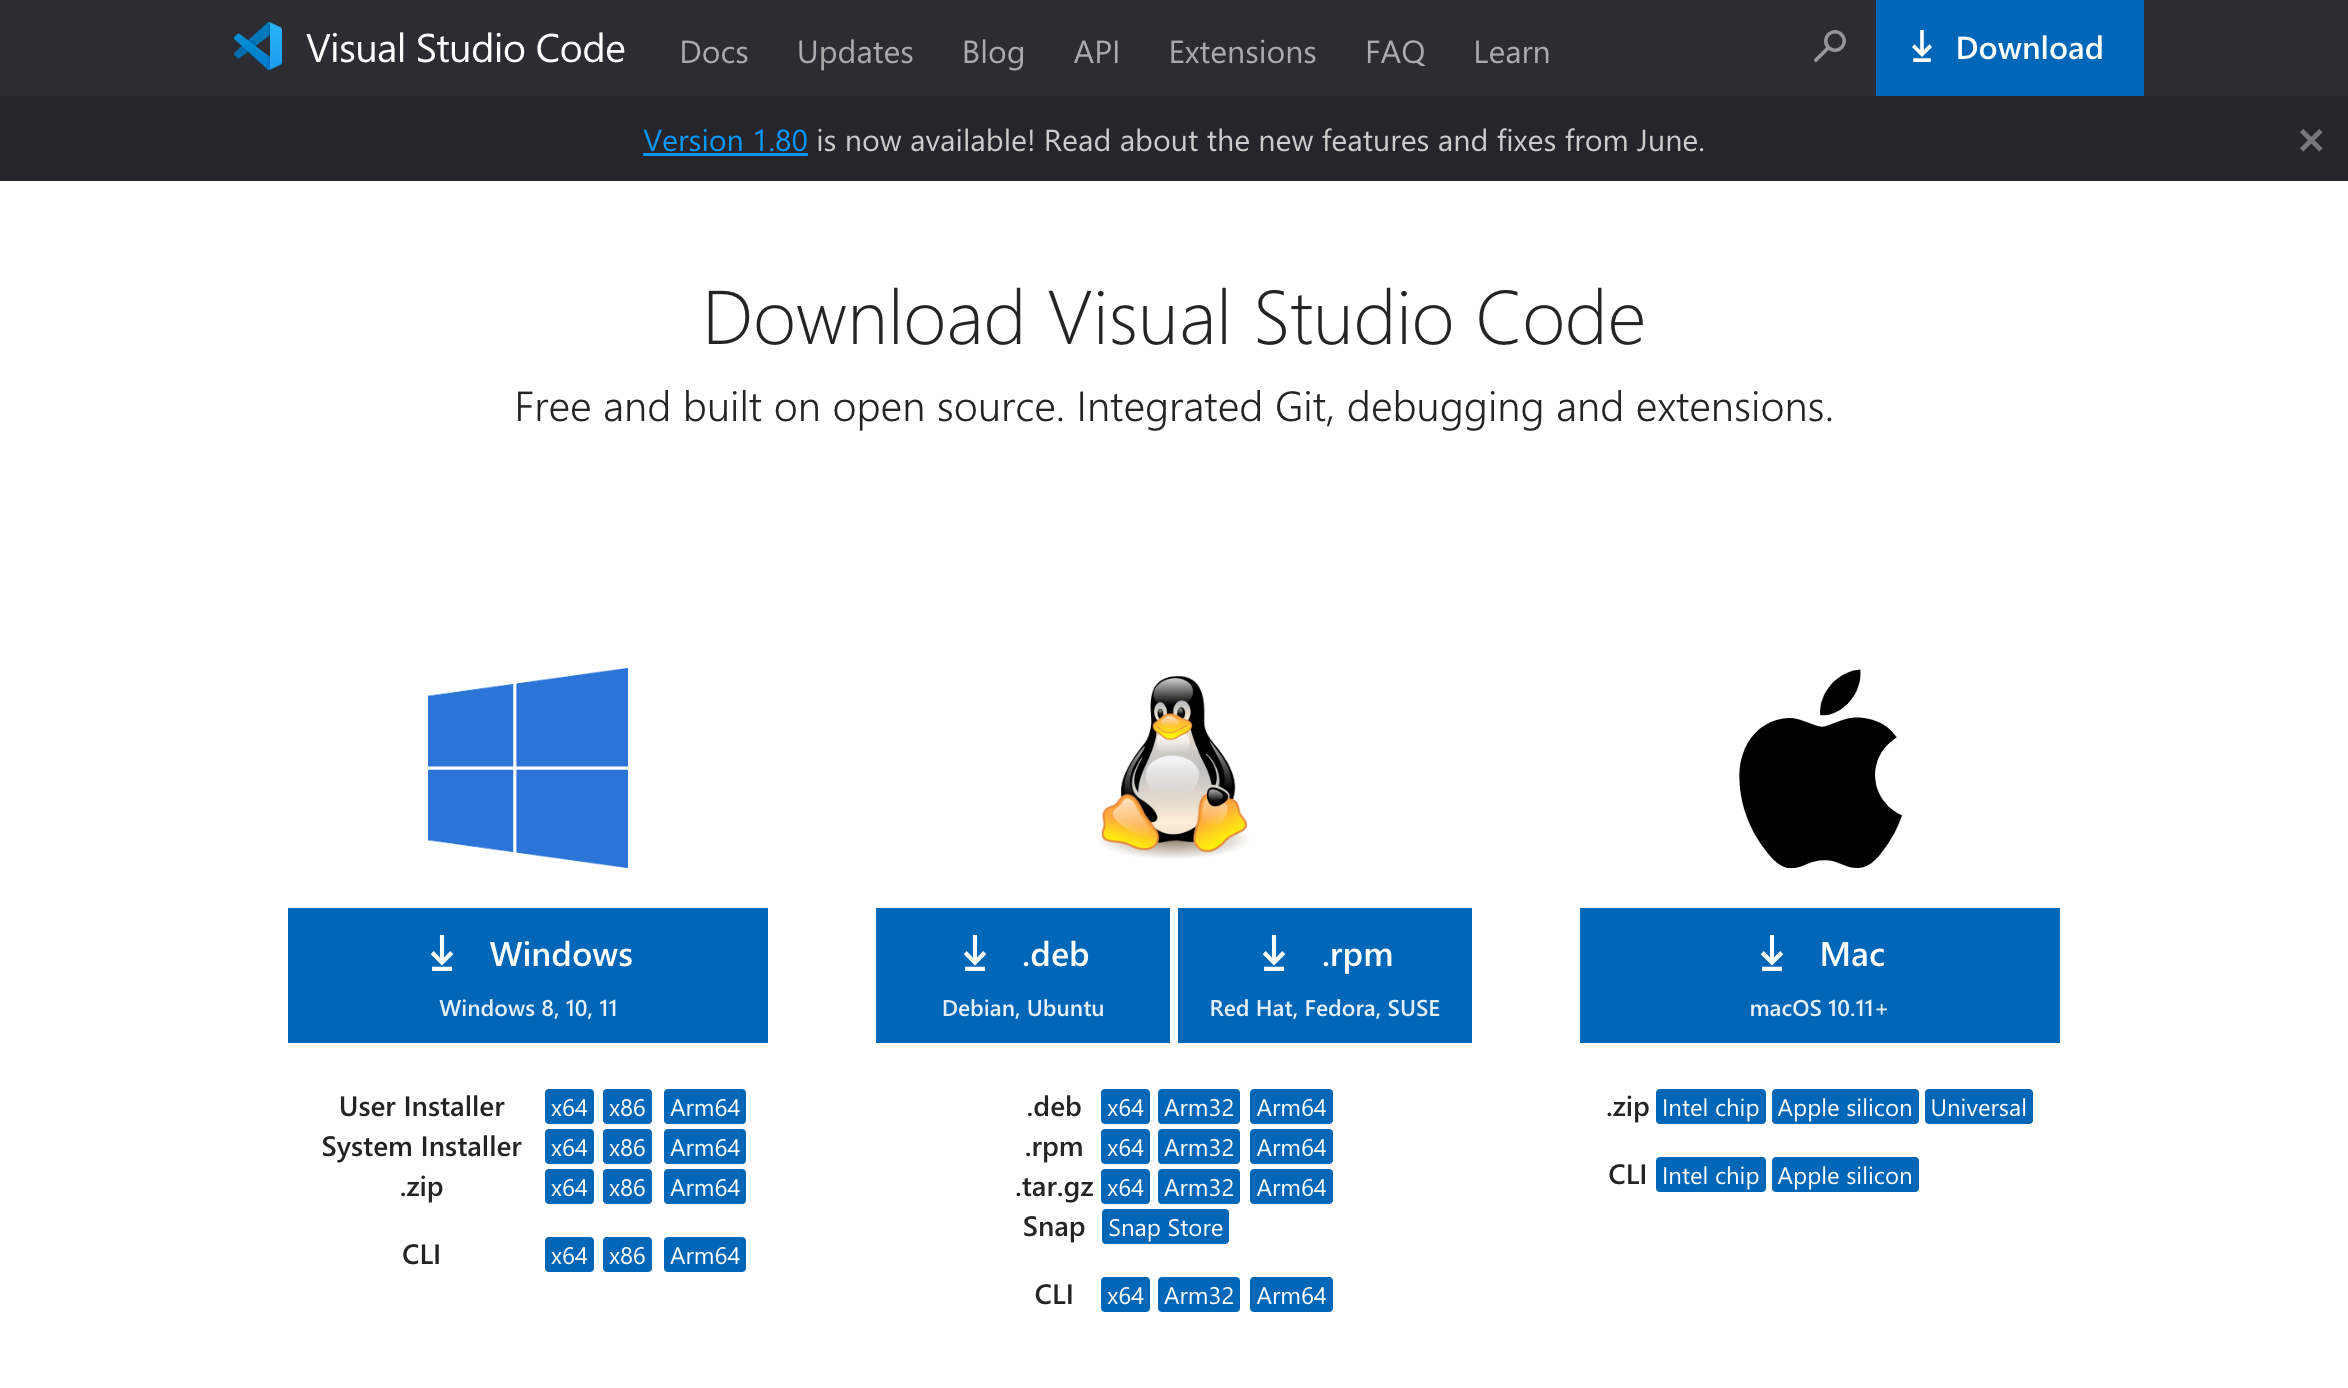Viewport: 2348px width, 1388px height.
Task: Click the Linux Tux penguin image
Action: [1174, 765]
